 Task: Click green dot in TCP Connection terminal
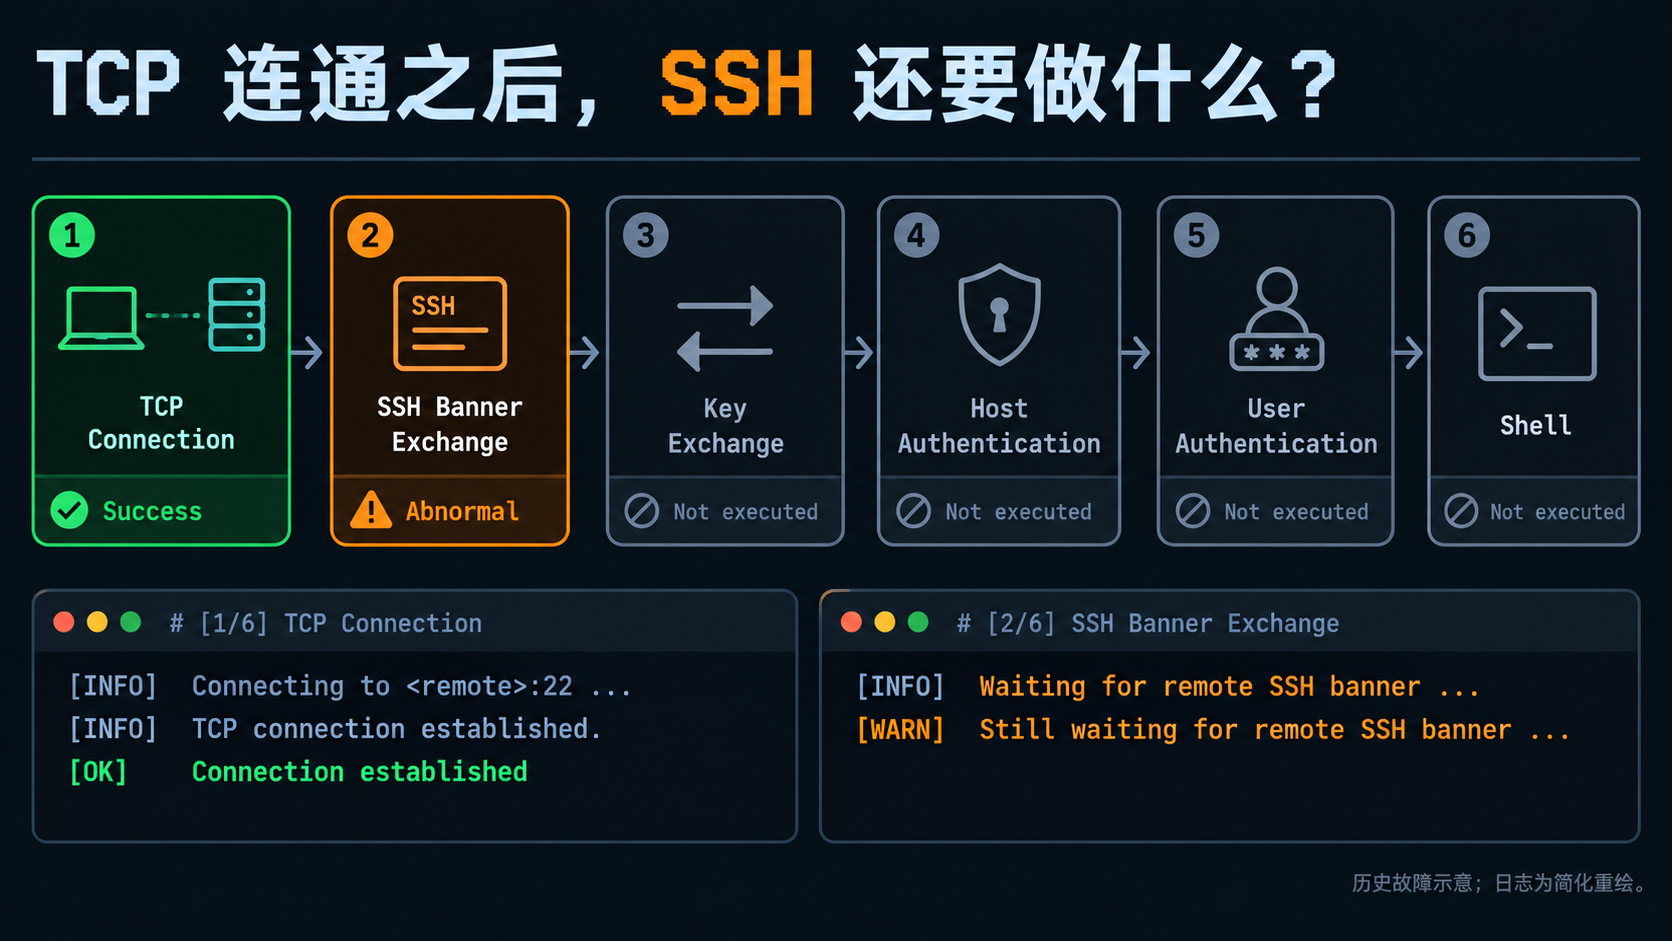pos(130,622)
